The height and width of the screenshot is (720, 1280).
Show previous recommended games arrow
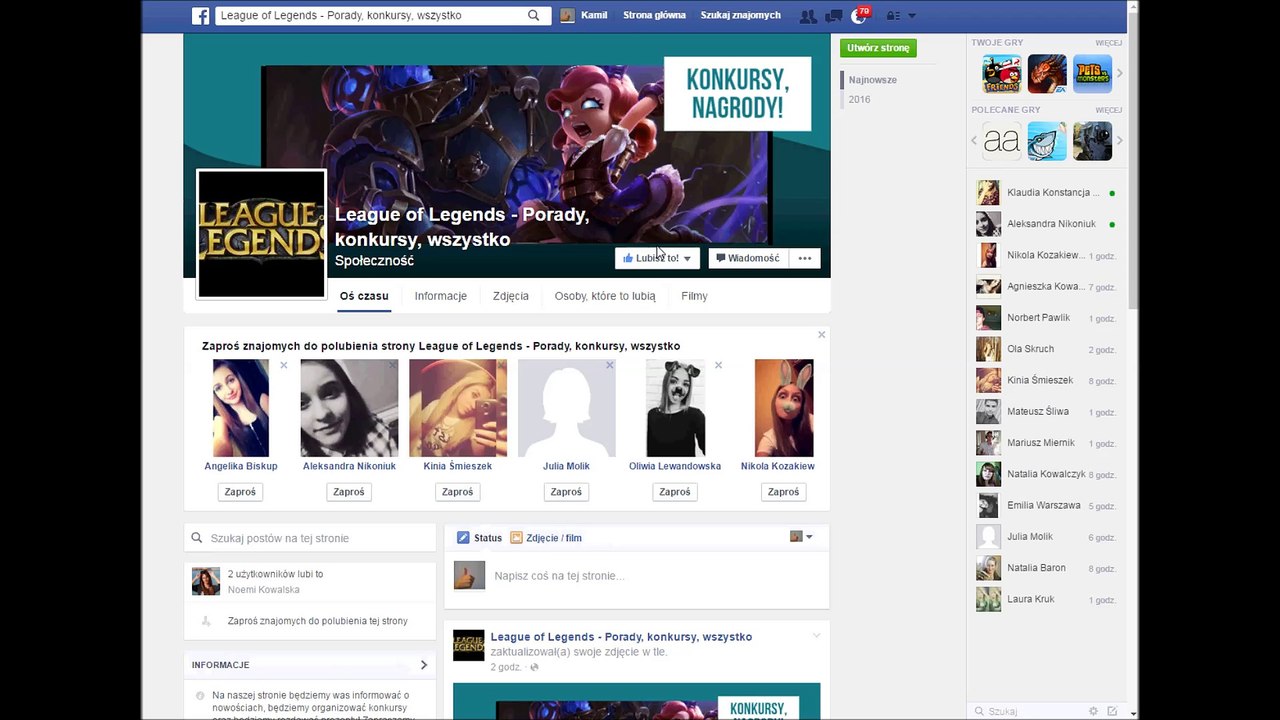point(974,141)
